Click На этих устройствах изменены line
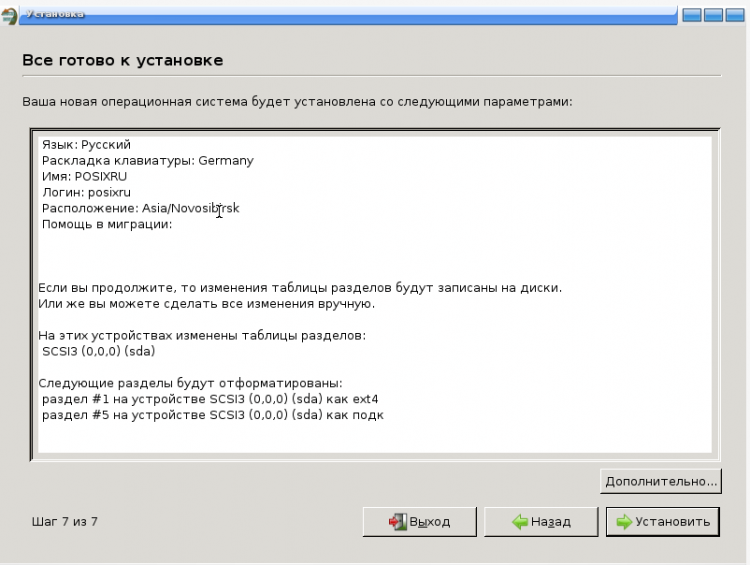Image resolution: width=750 pixels, height=565 pixels. click(x=202, y=335)
